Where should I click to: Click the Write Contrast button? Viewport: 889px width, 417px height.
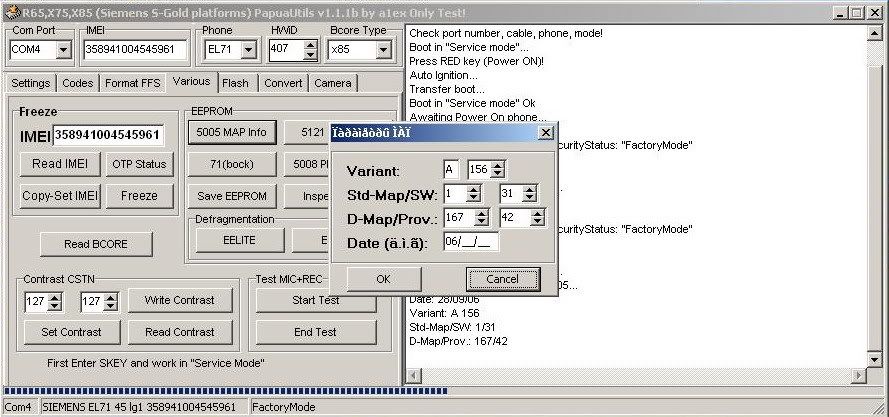(x=180, y=300)
